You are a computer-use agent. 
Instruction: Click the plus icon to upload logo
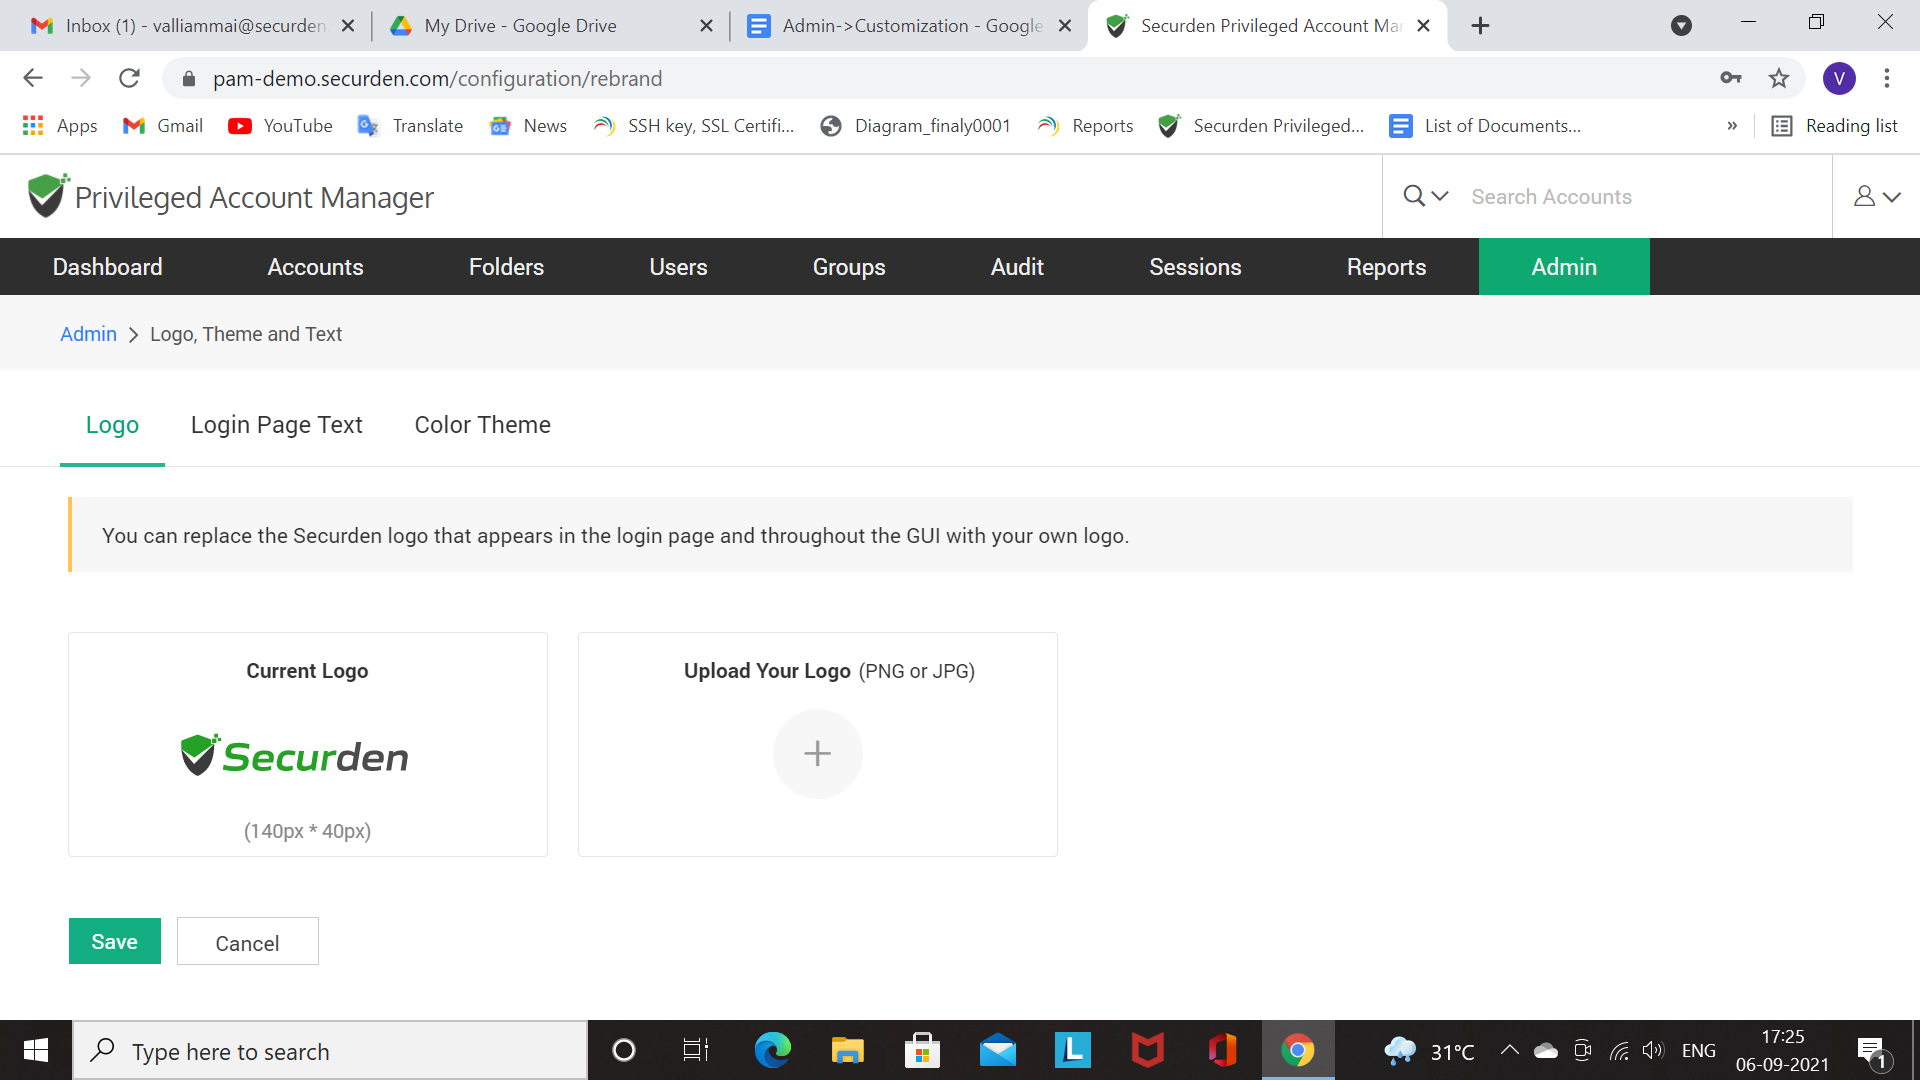pyautogui.click(x=817, y=753)
